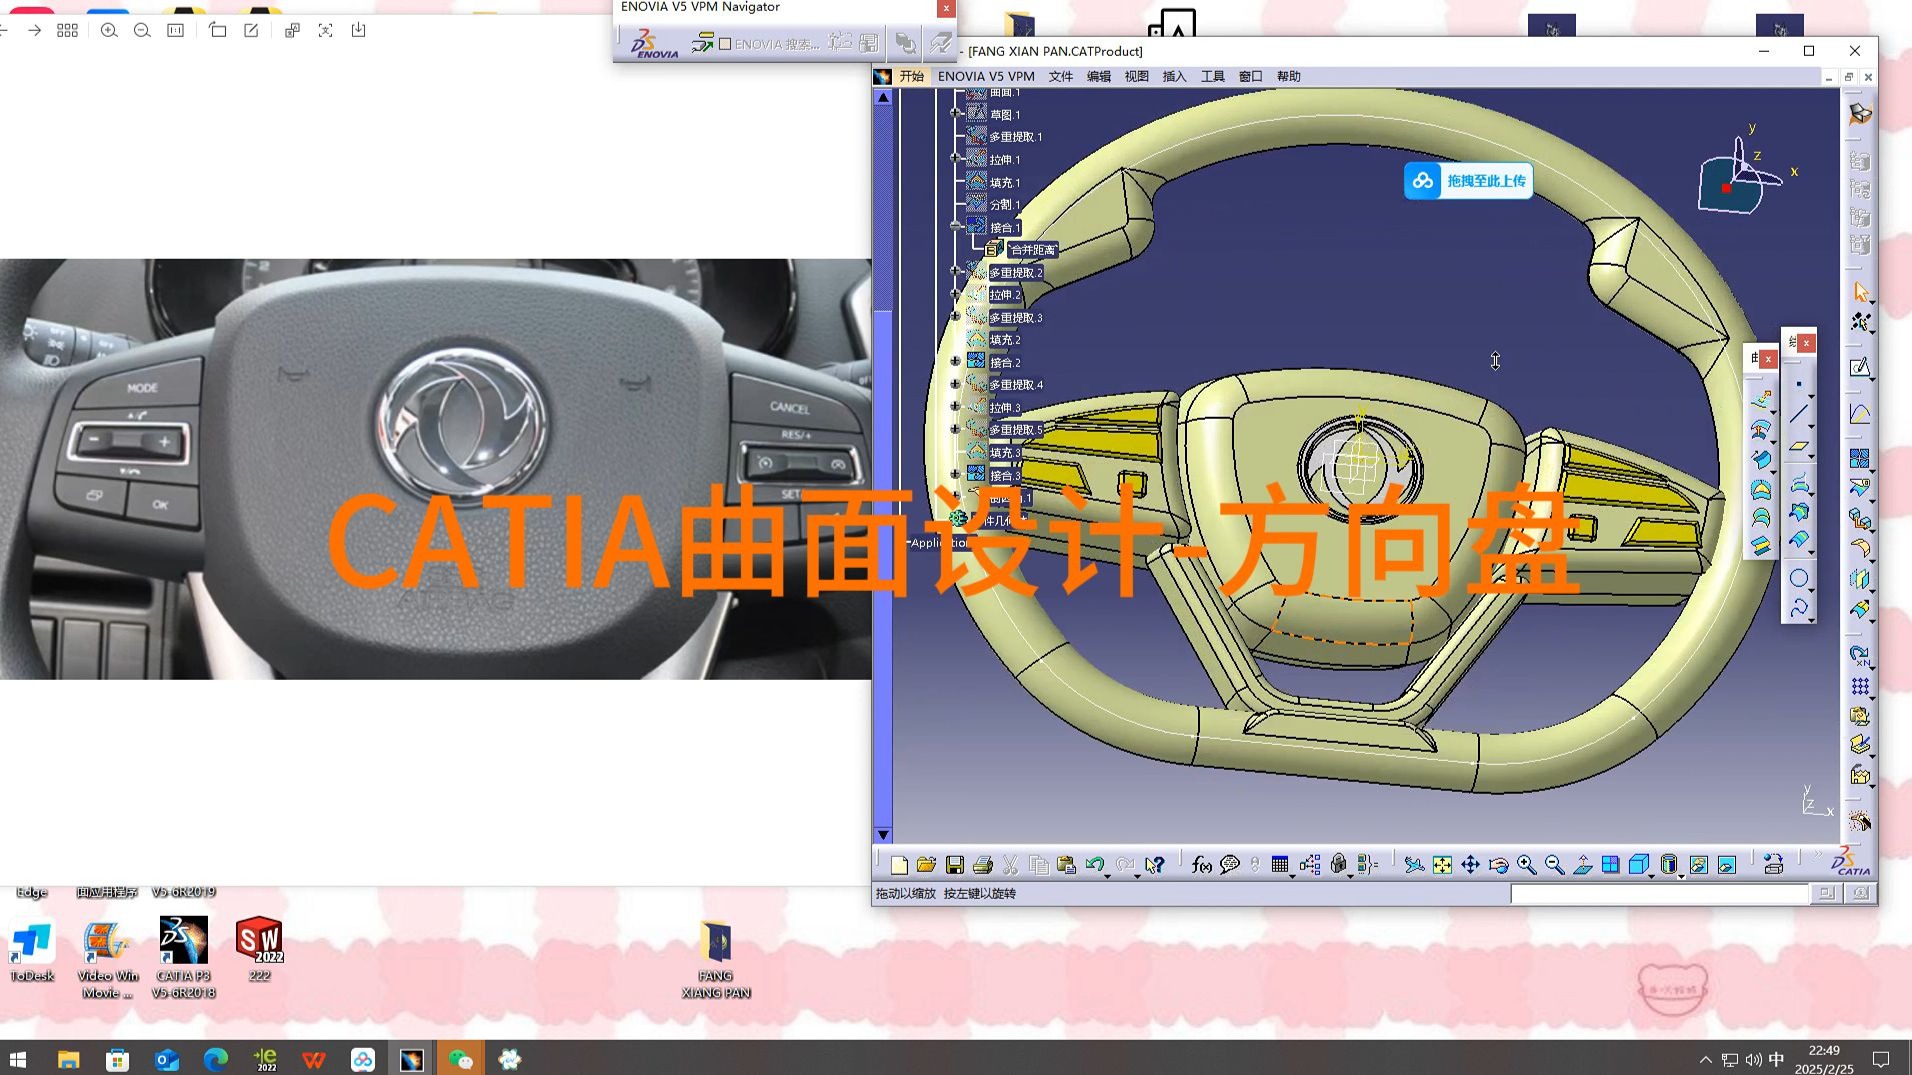The image size is (1912, 1075).
Task: Click the Normal View icon
Action: 1582,865
